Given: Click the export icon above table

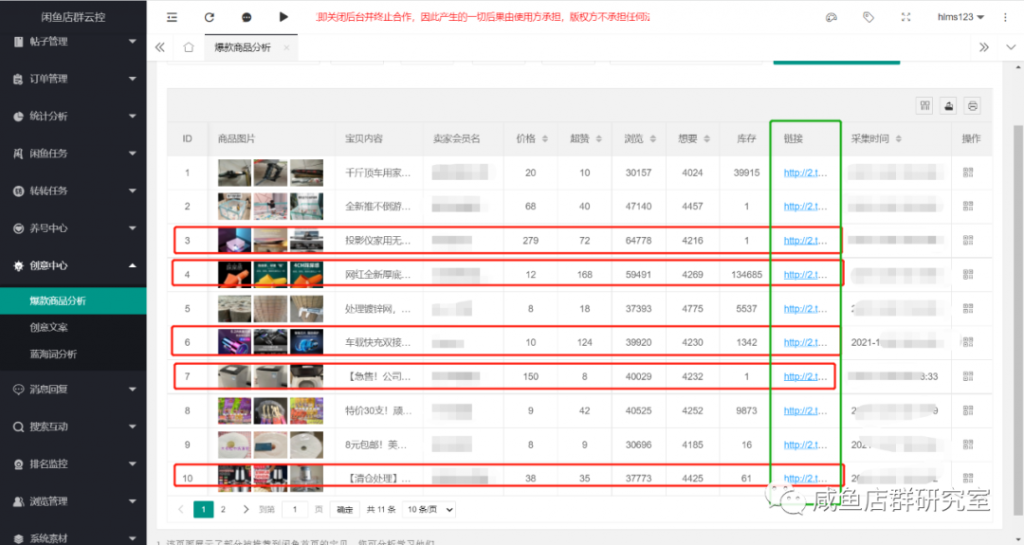Looking at the screenshot, I should [948, 106].
